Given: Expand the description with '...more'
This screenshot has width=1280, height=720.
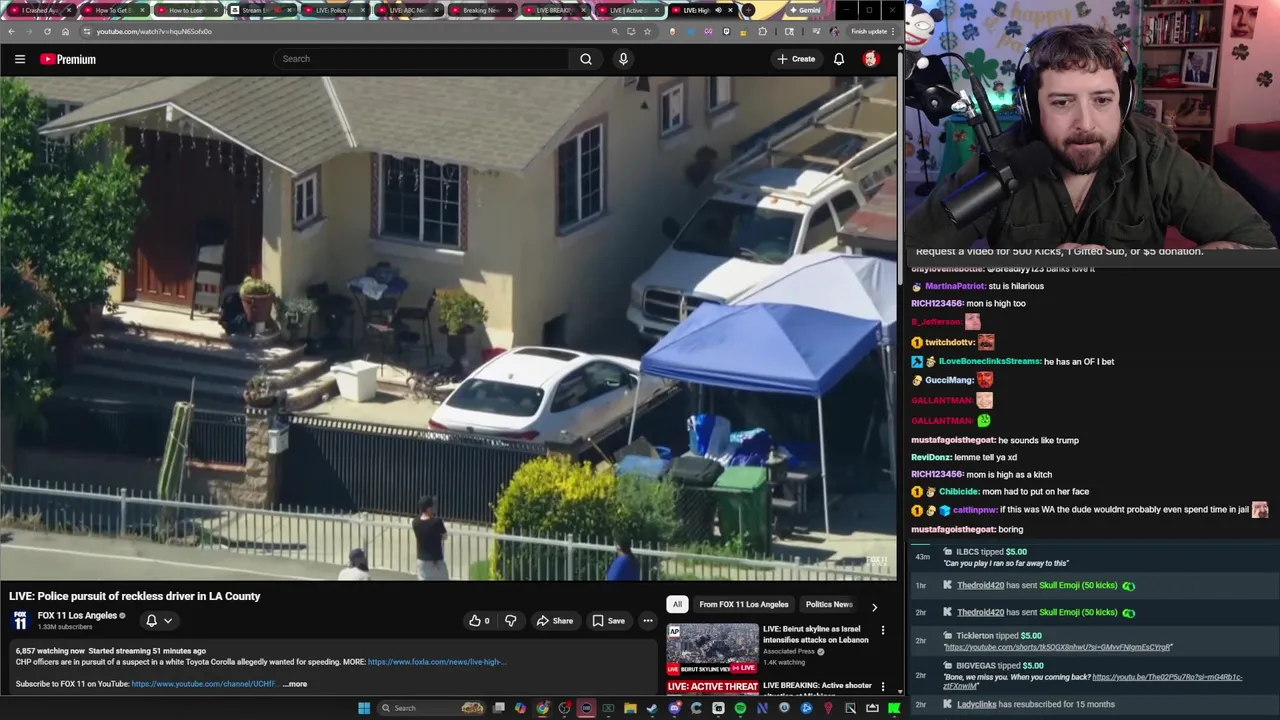Looking at the screenshot, I should coord(295,684).
